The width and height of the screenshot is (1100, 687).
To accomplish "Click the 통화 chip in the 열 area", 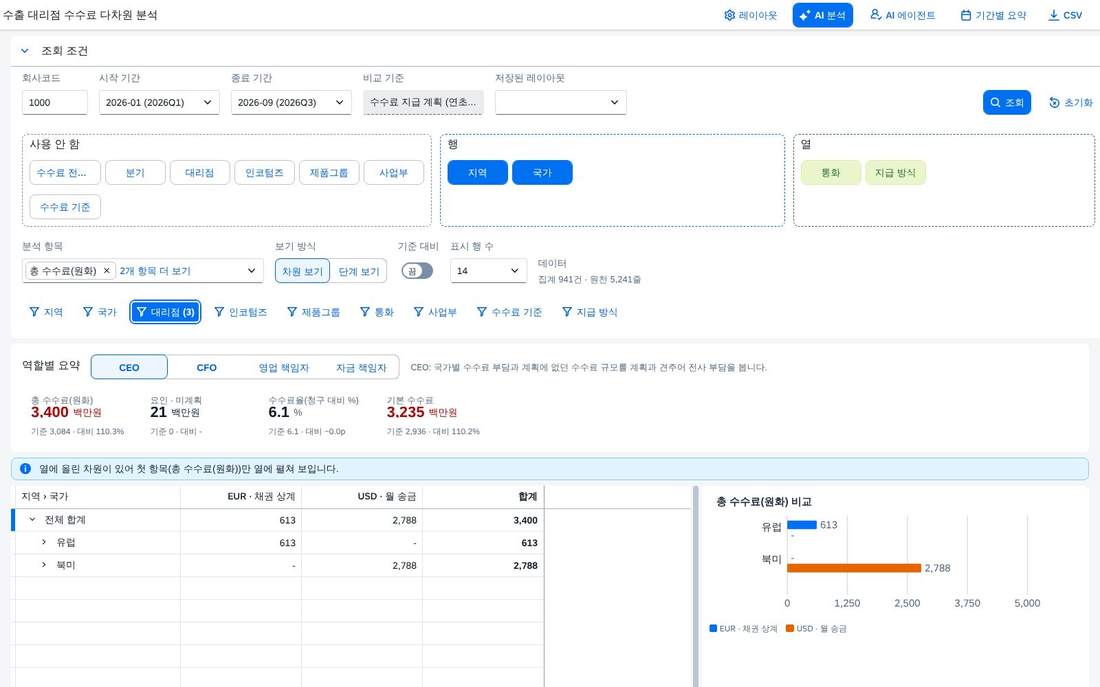I will click(831, 173).
